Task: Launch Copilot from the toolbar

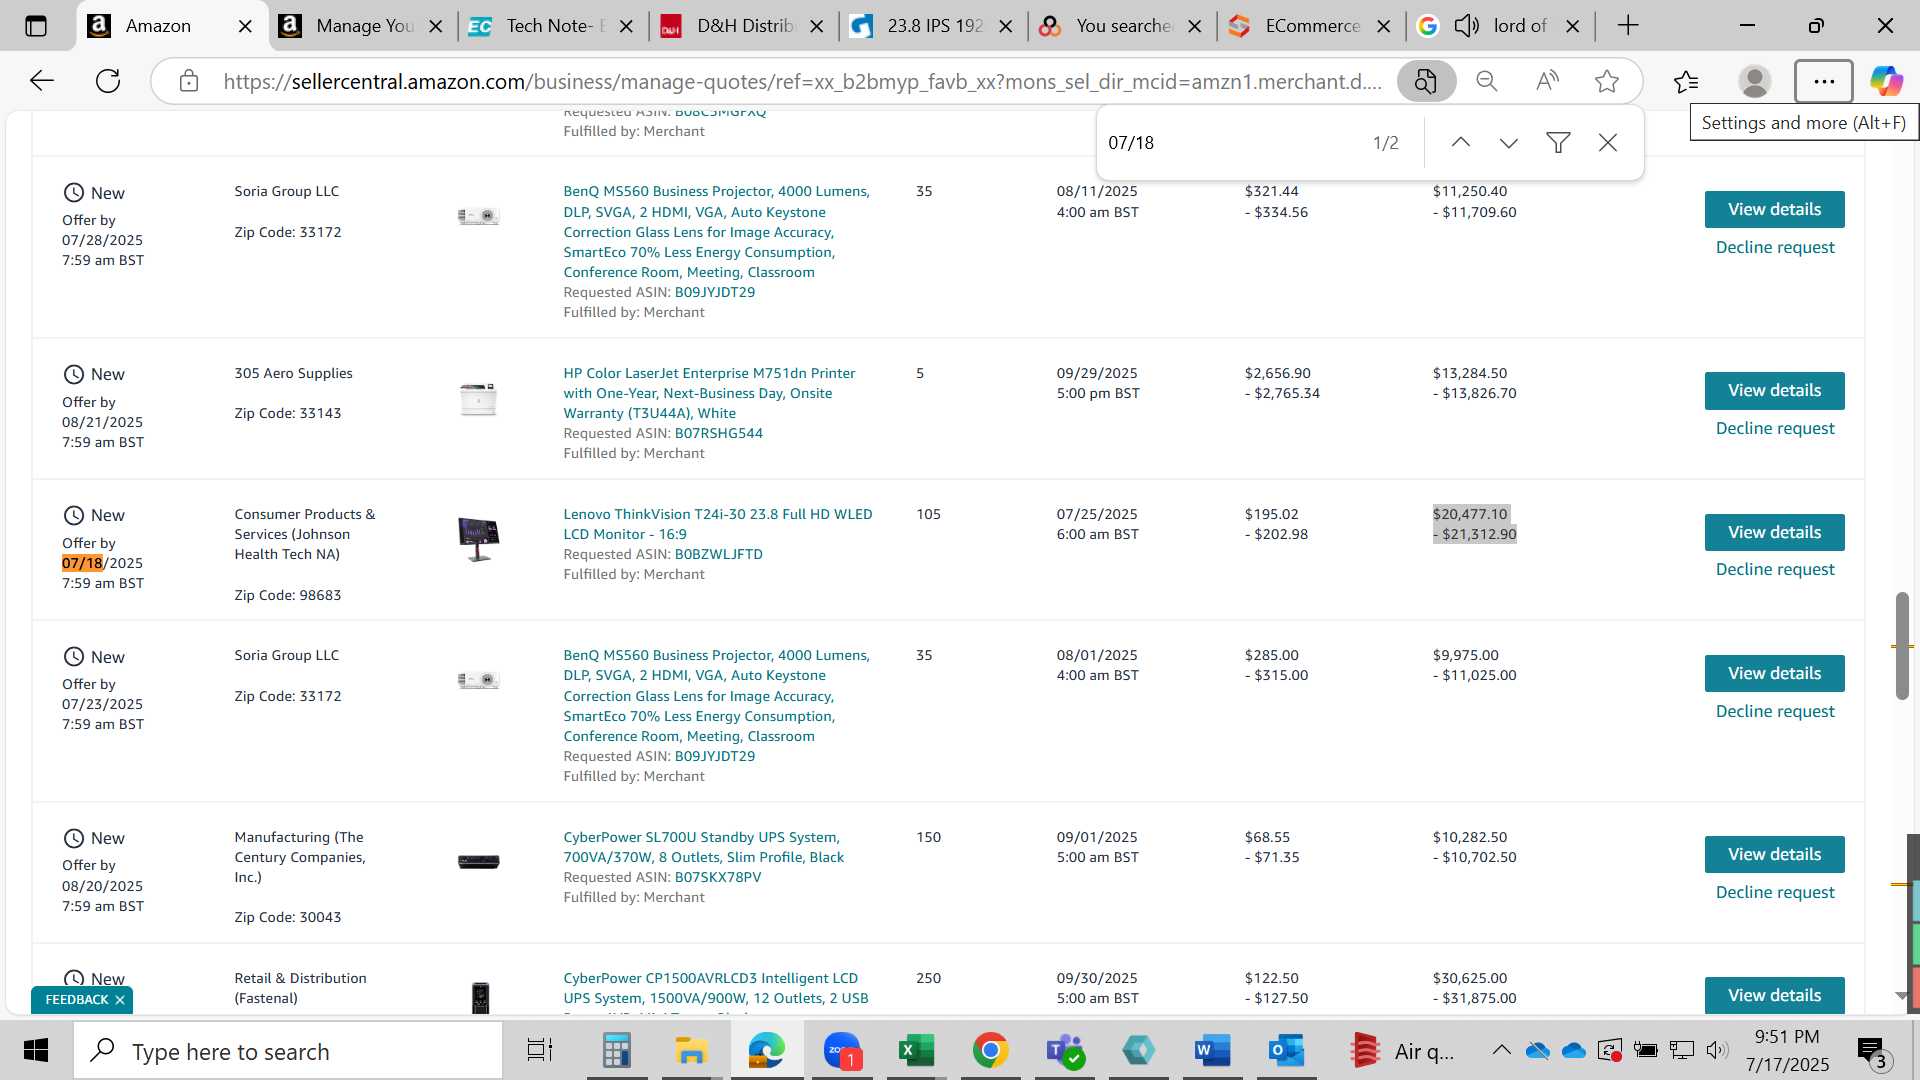Action: (1887, 81)
